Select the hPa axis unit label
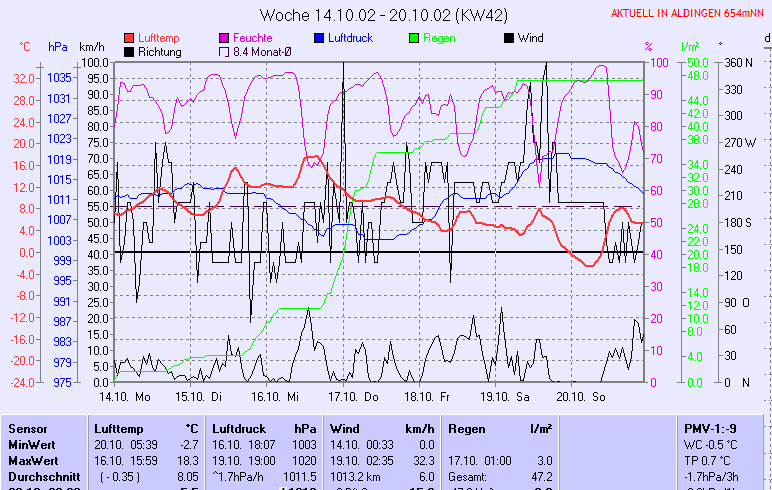This screenshot has width=772, height=490. 56,47
